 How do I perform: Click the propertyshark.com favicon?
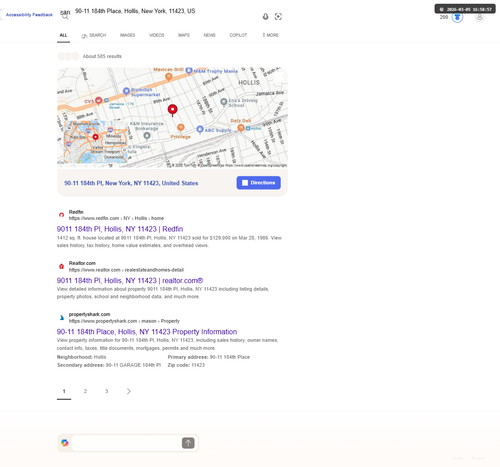coord(61,318)
